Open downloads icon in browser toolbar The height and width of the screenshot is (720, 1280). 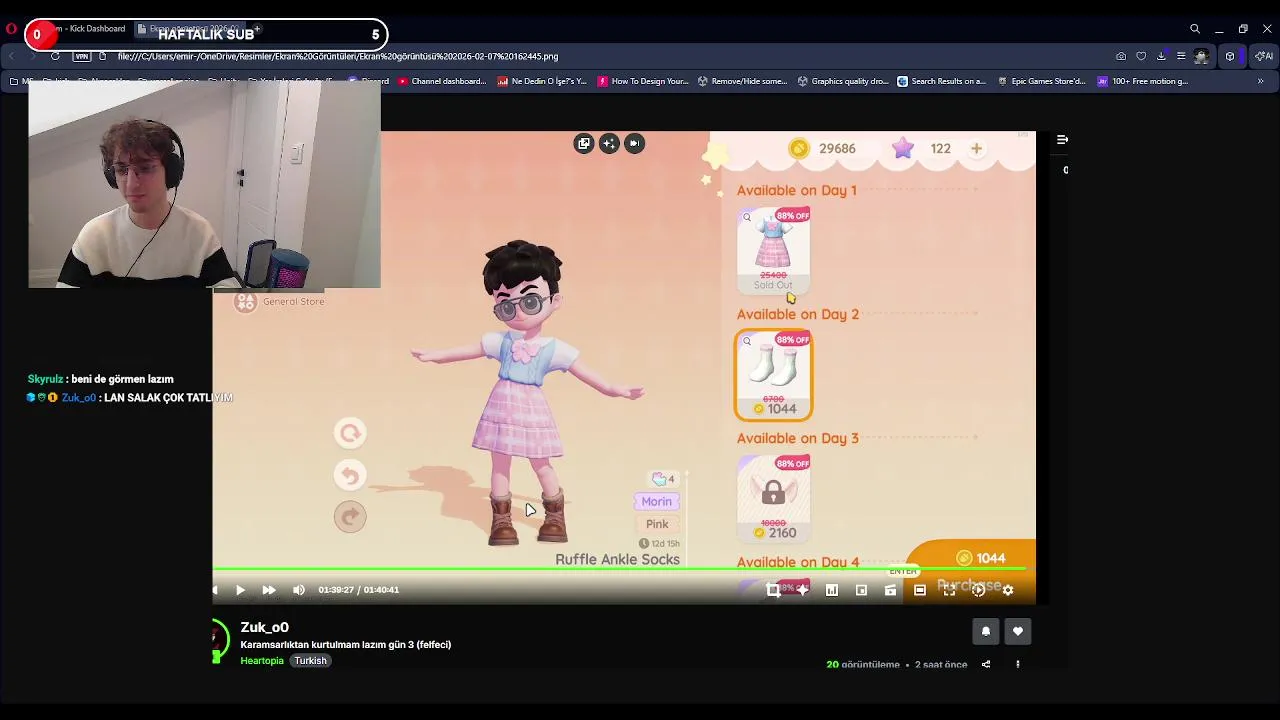tap(1161, 56)
